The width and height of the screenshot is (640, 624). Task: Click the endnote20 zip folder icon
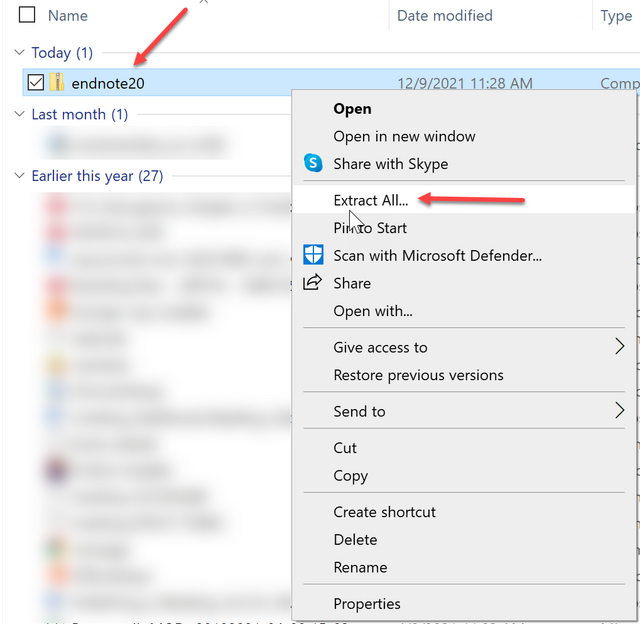coord(57,82)
